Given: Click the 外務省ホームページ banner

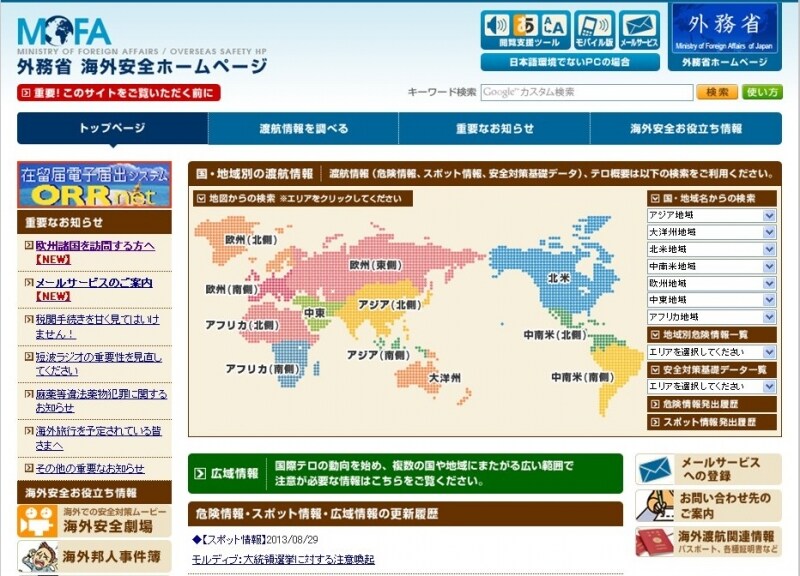Looking at the screenshot, I should click(x=724, y=37).
